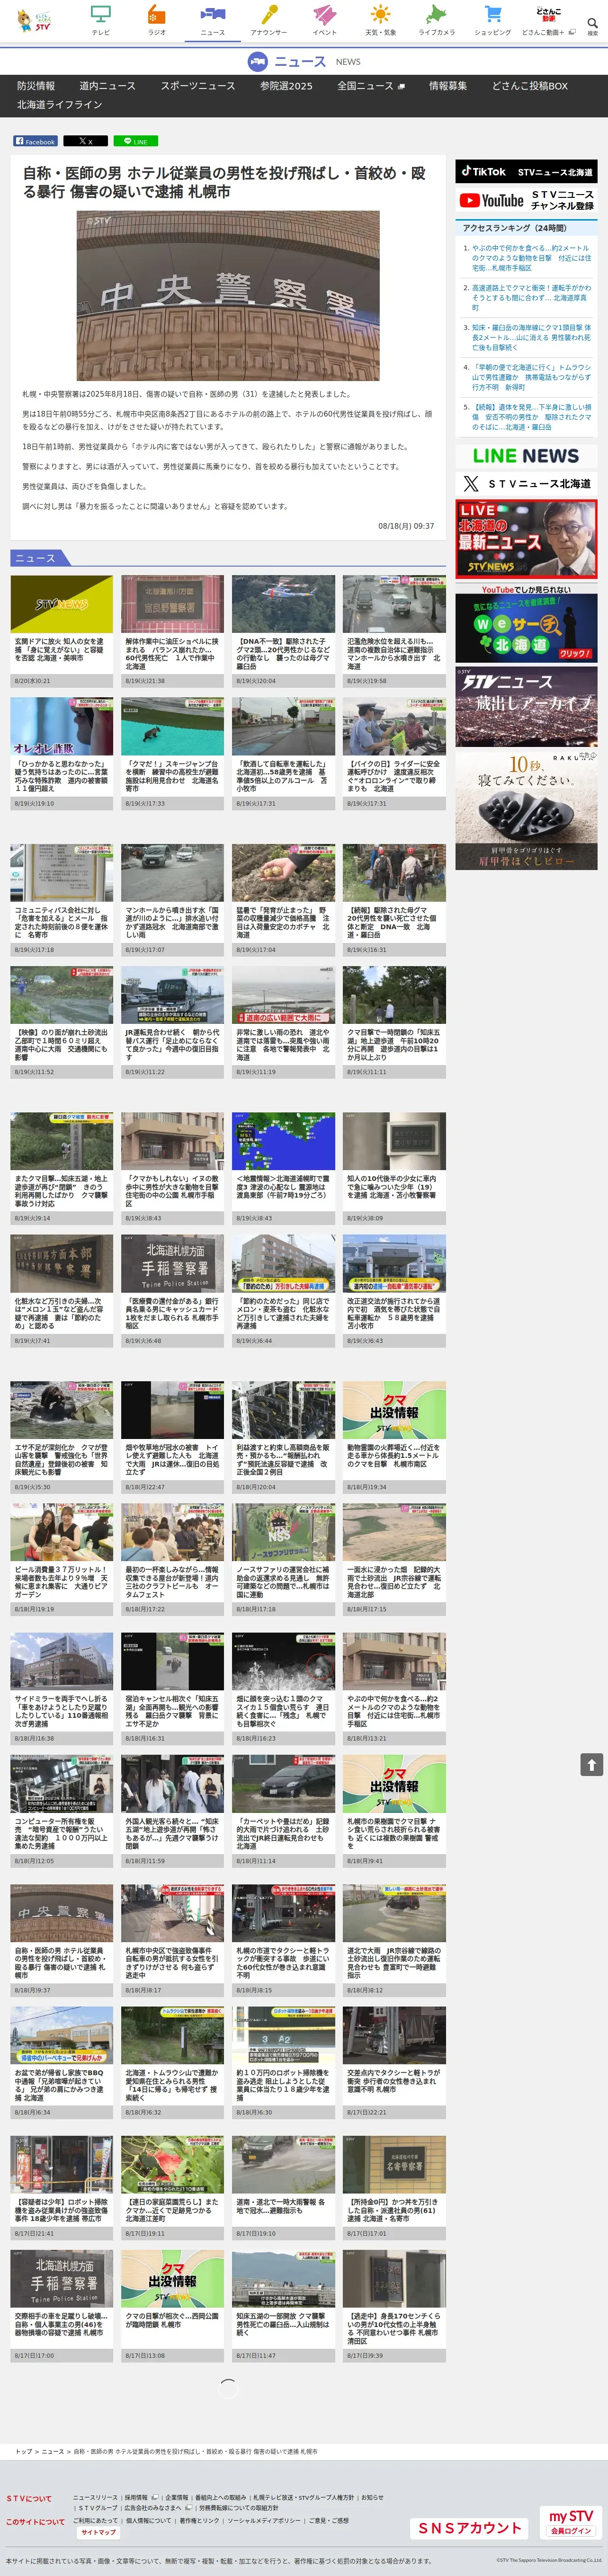Select the 防災情報 menu tab
Image resolution: width=608 pixels, height=2576 pixels.
(x=36, y=86)
